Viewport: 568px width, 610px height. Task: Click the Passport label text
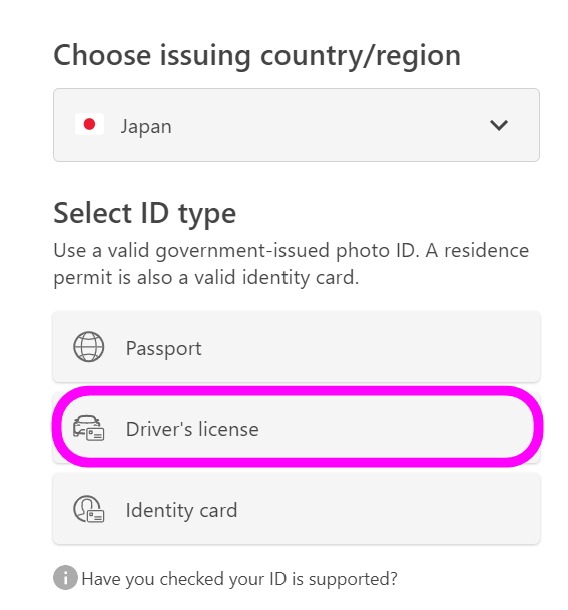tap(163, 348)
